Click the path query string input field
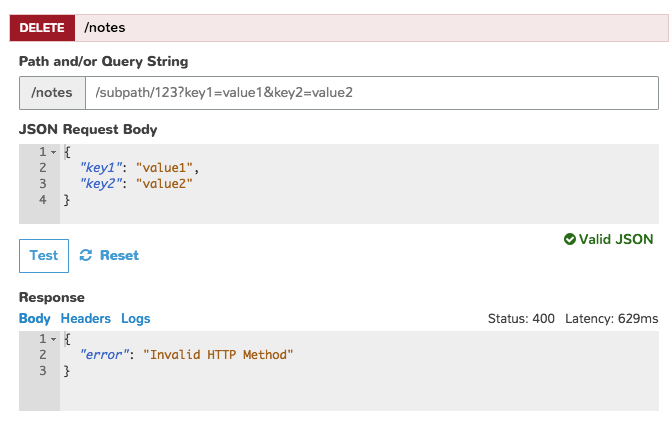This screenshot has width=672, height=424. click(x=371, y=93)
